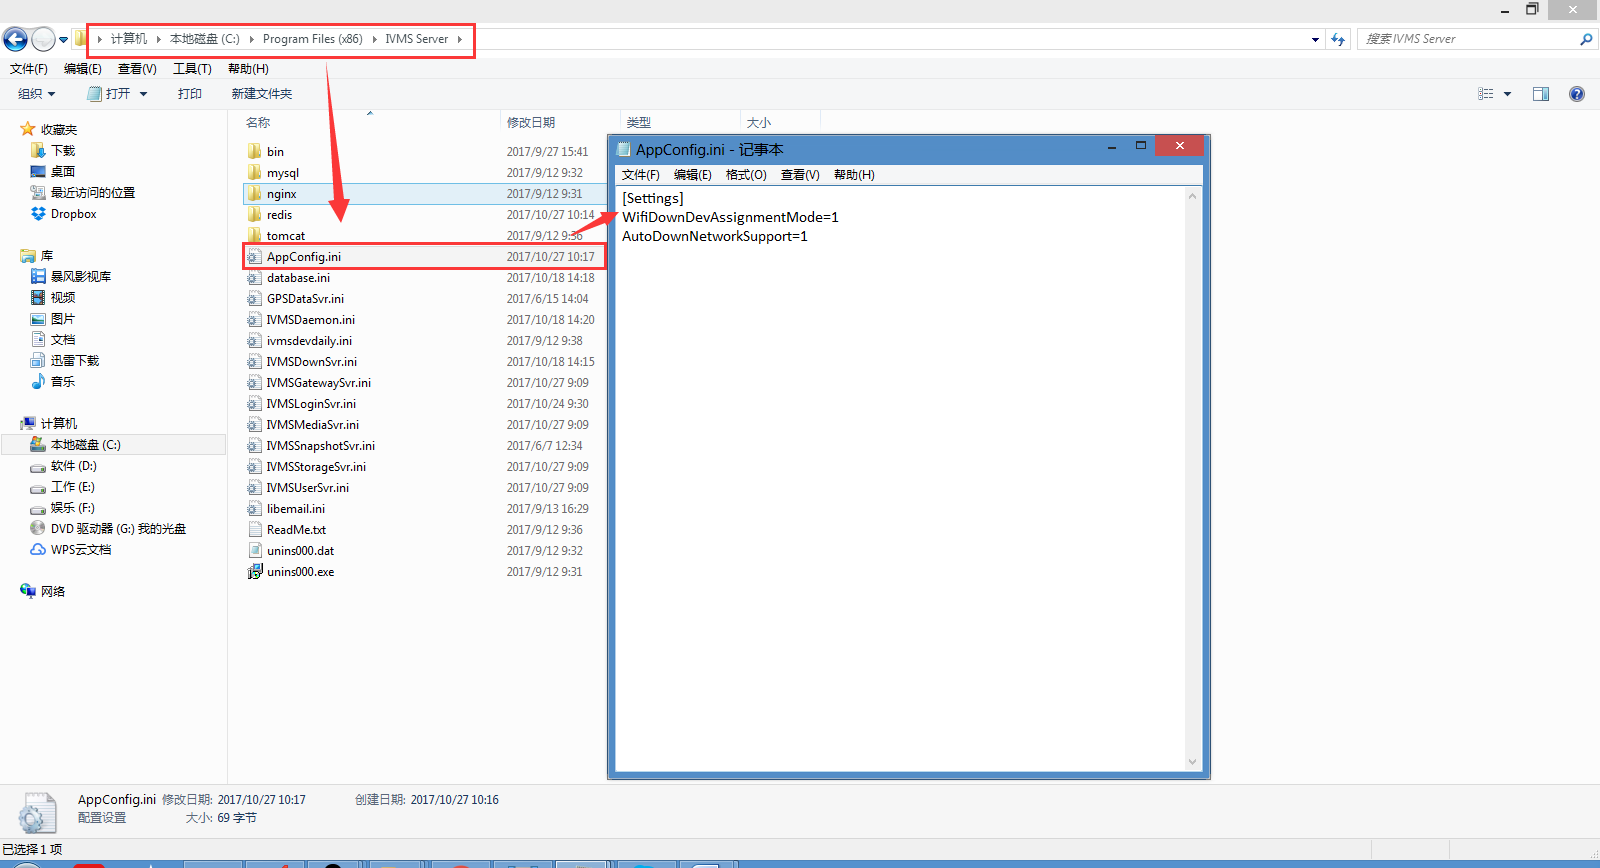Select the 工作 (E:) drive
1600x868 pixels.
click(72, 487)
